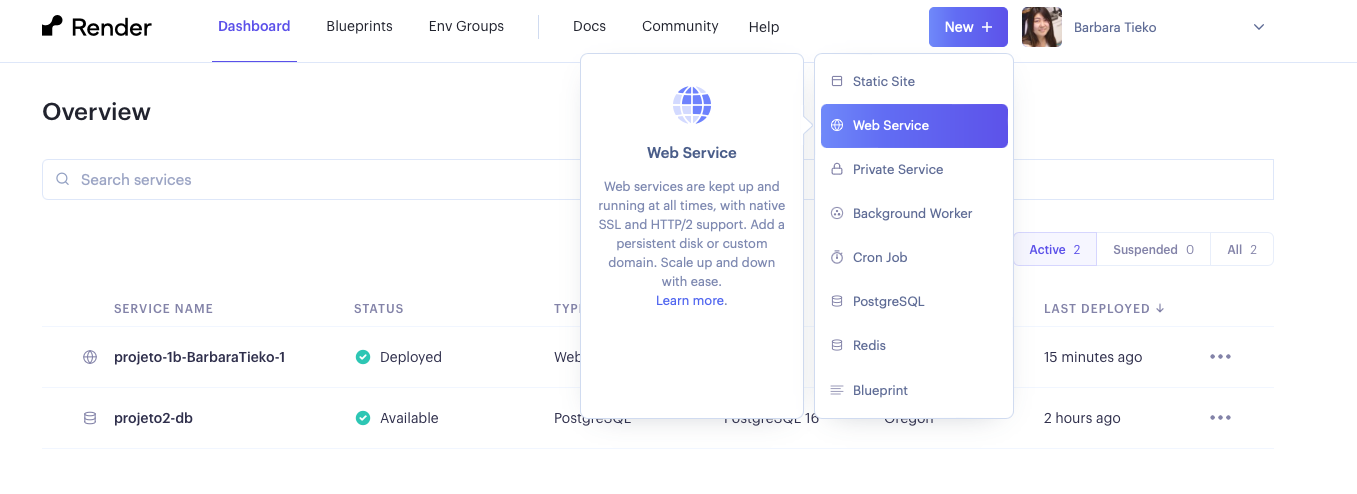Click Barbara Tieko's avatar photo
The height and width of the screenshot is (494, 1357).
(x=1042, y=27)
